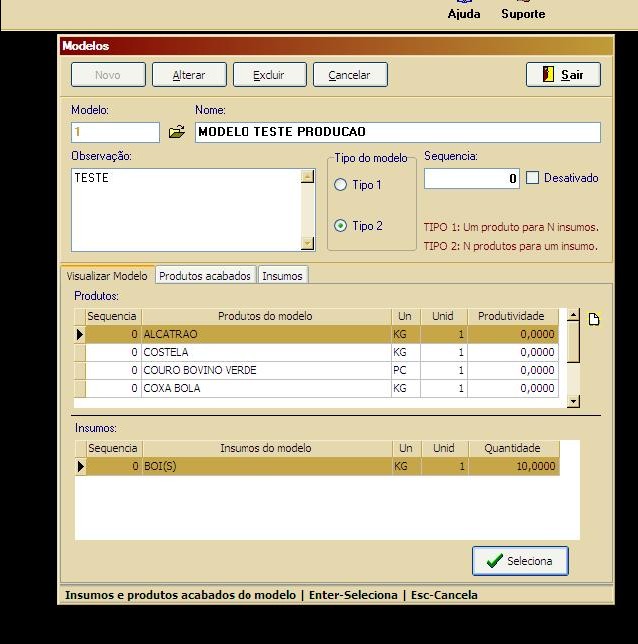Click the Unid cell of COXA BOLA
The image size is (638, 644).
pyautogui.click(x=444, y=389)
